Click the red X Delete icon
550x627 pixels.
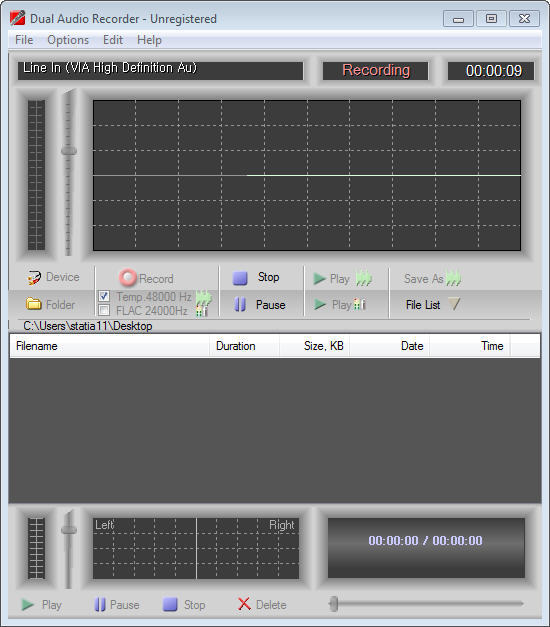tap(244, 604)
